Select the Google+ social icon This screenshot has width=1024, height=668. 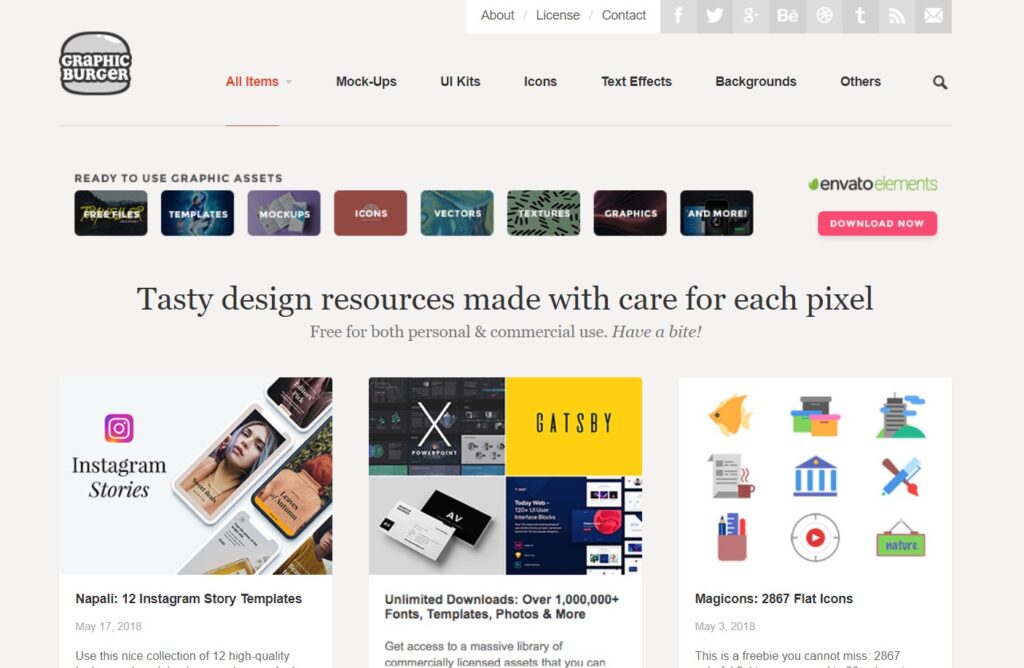[750, 15]
